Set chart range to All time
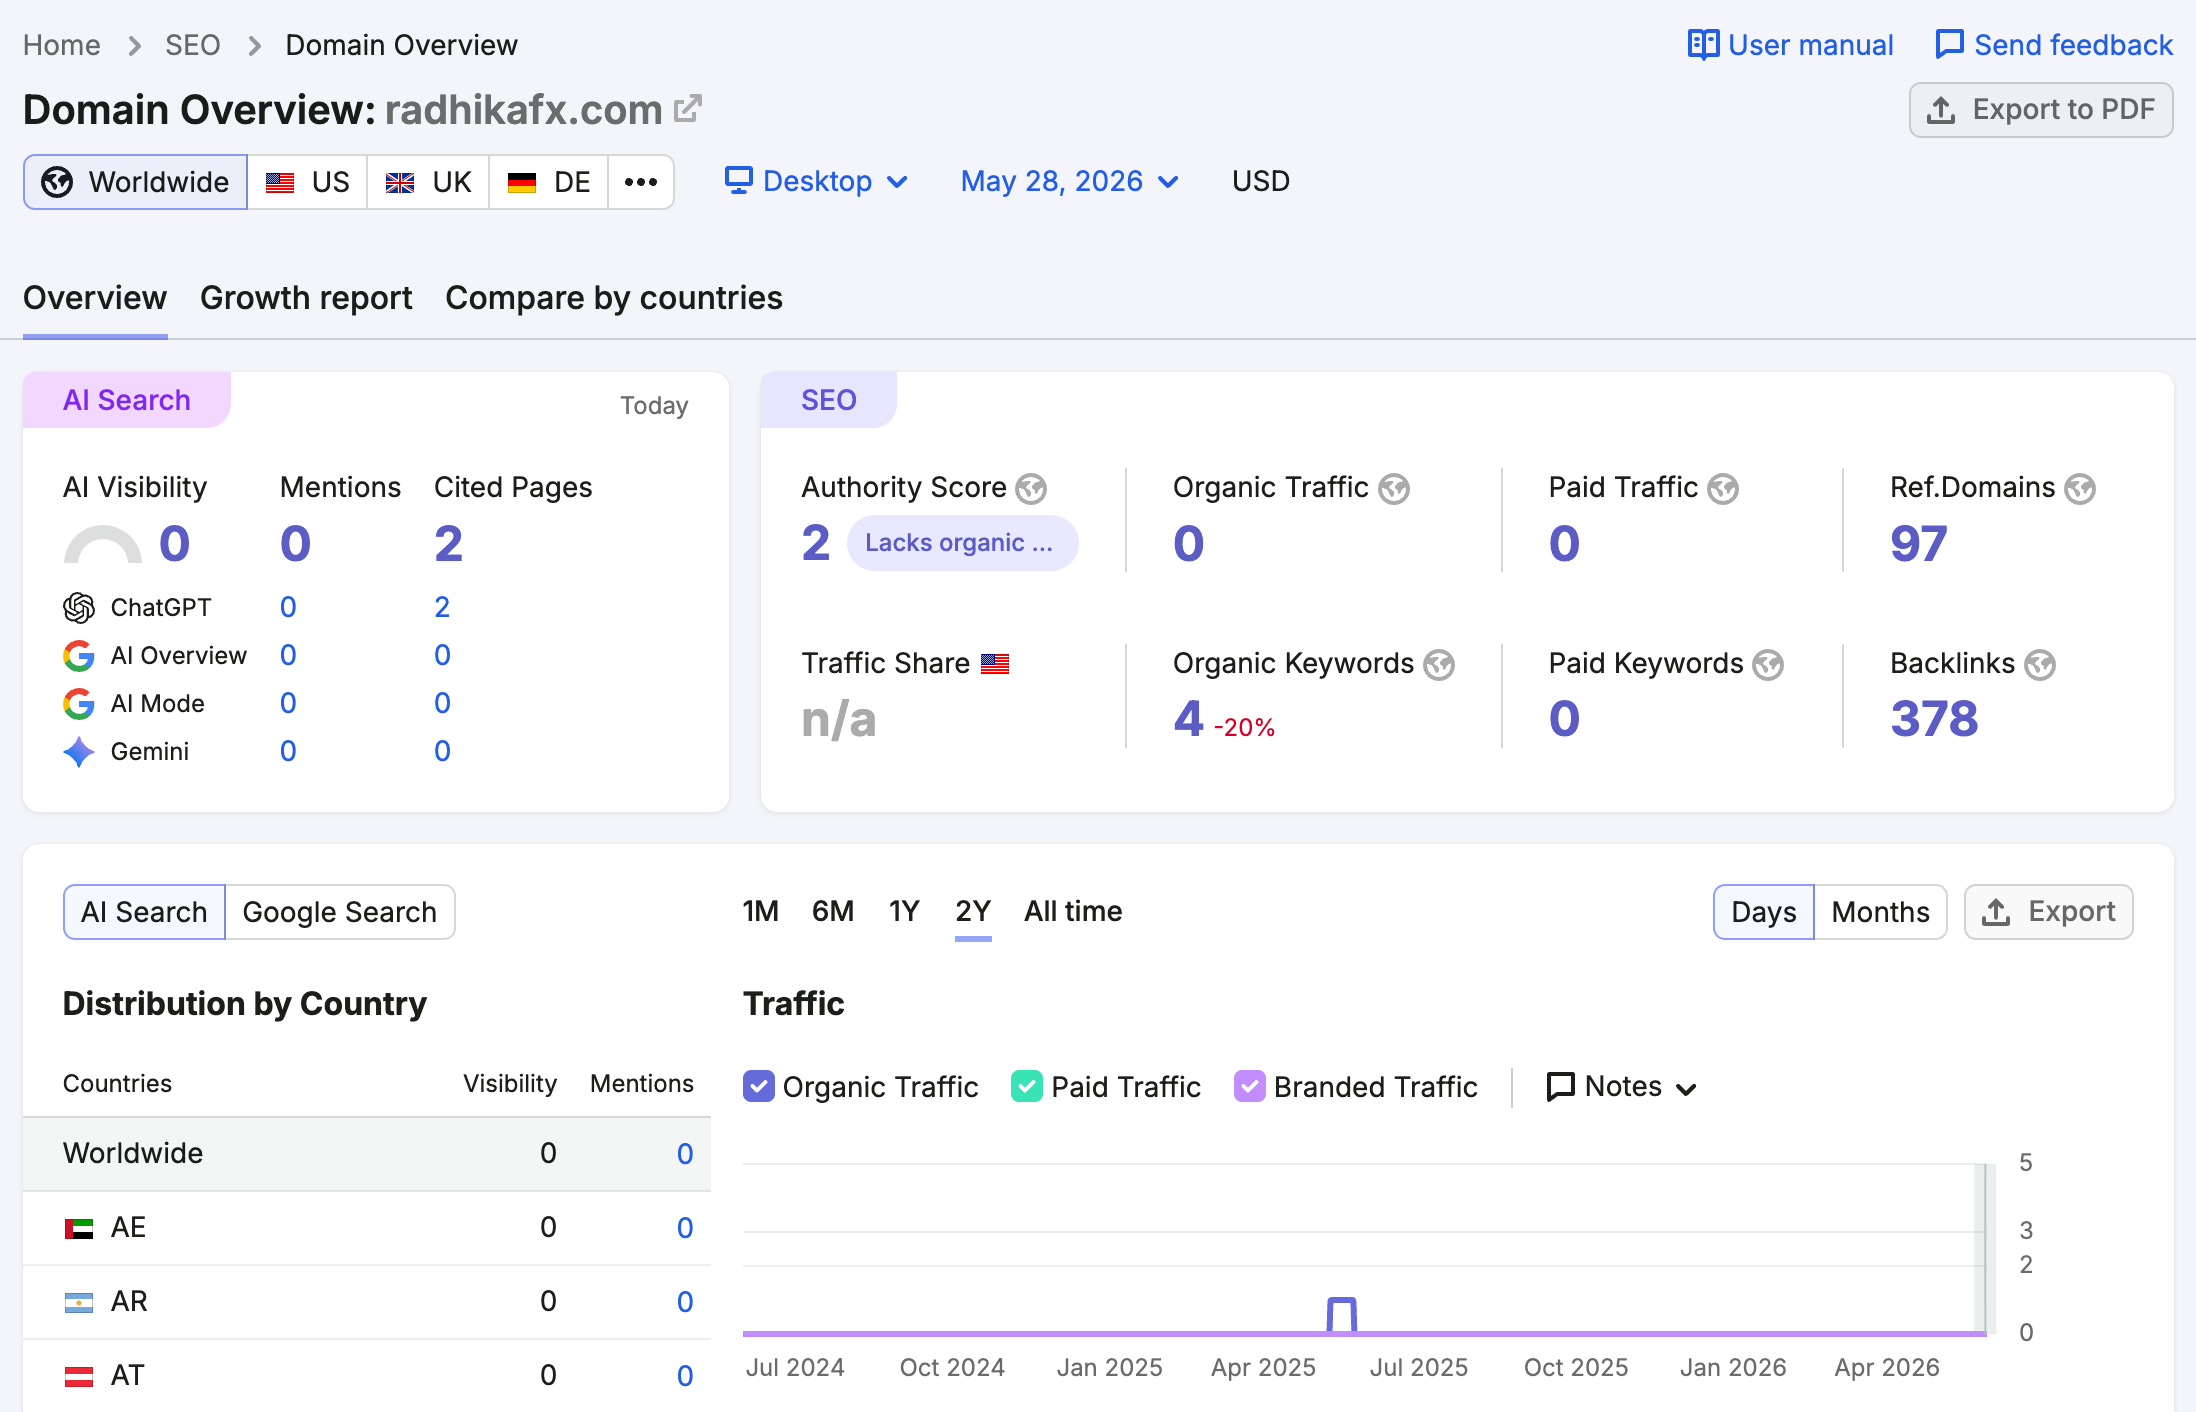The image size is (2196, 1412). (1073, 911)
